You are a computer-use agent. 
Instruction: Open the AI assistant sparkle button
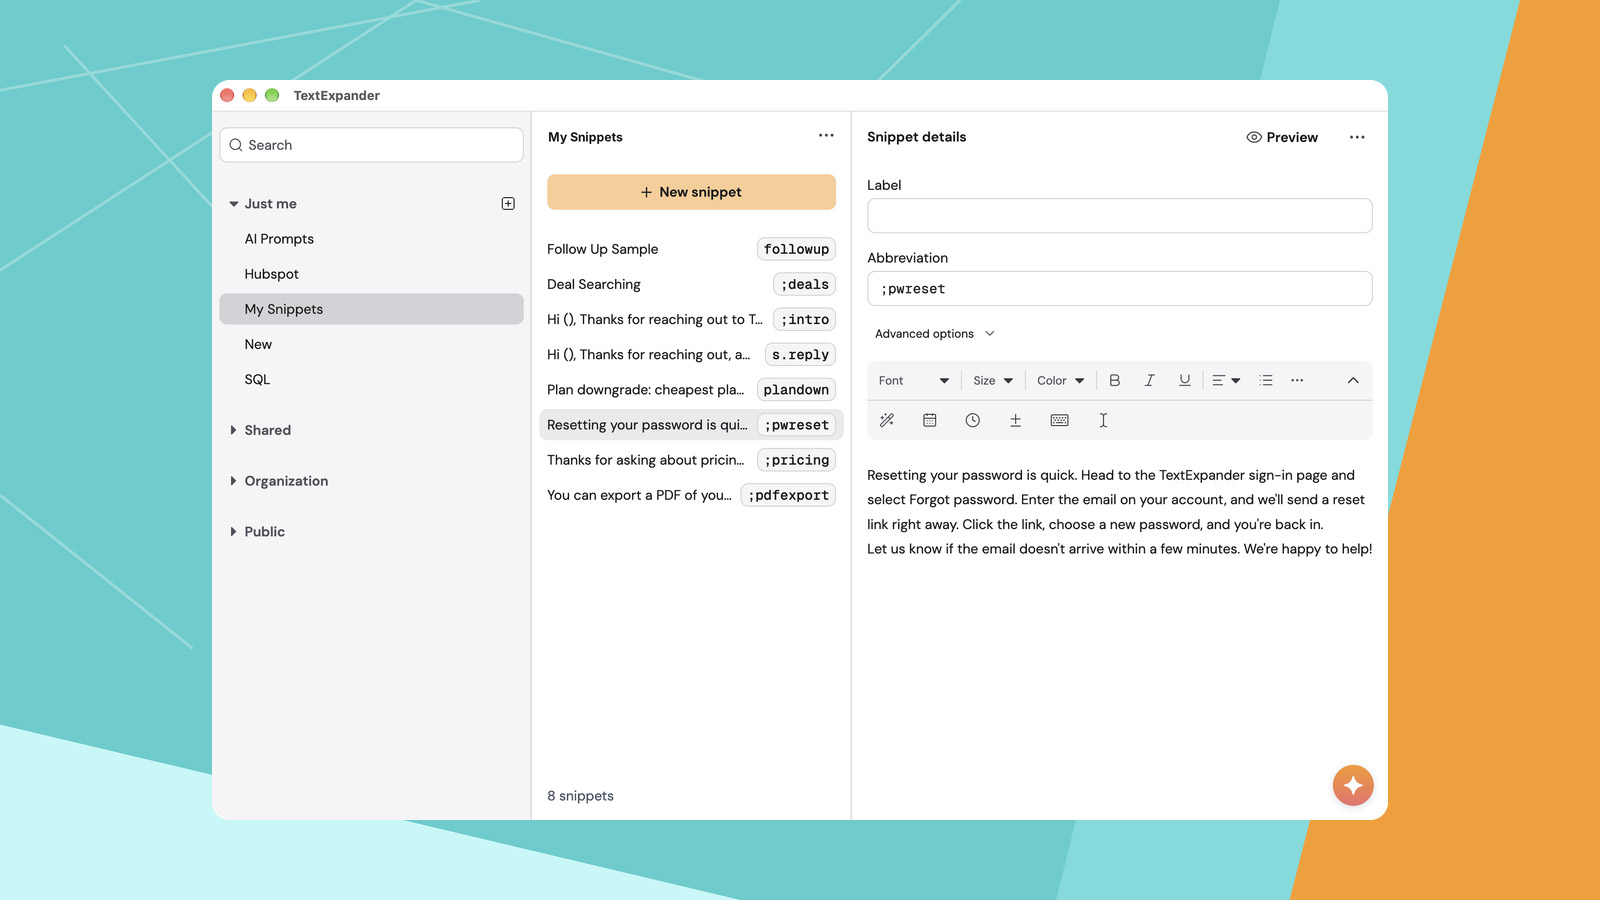pyautogui.click(x=1353, y=786)
